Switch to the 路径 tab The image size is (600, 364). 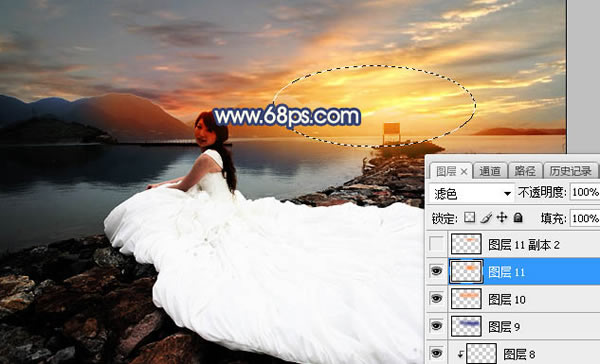coord(525,171)
